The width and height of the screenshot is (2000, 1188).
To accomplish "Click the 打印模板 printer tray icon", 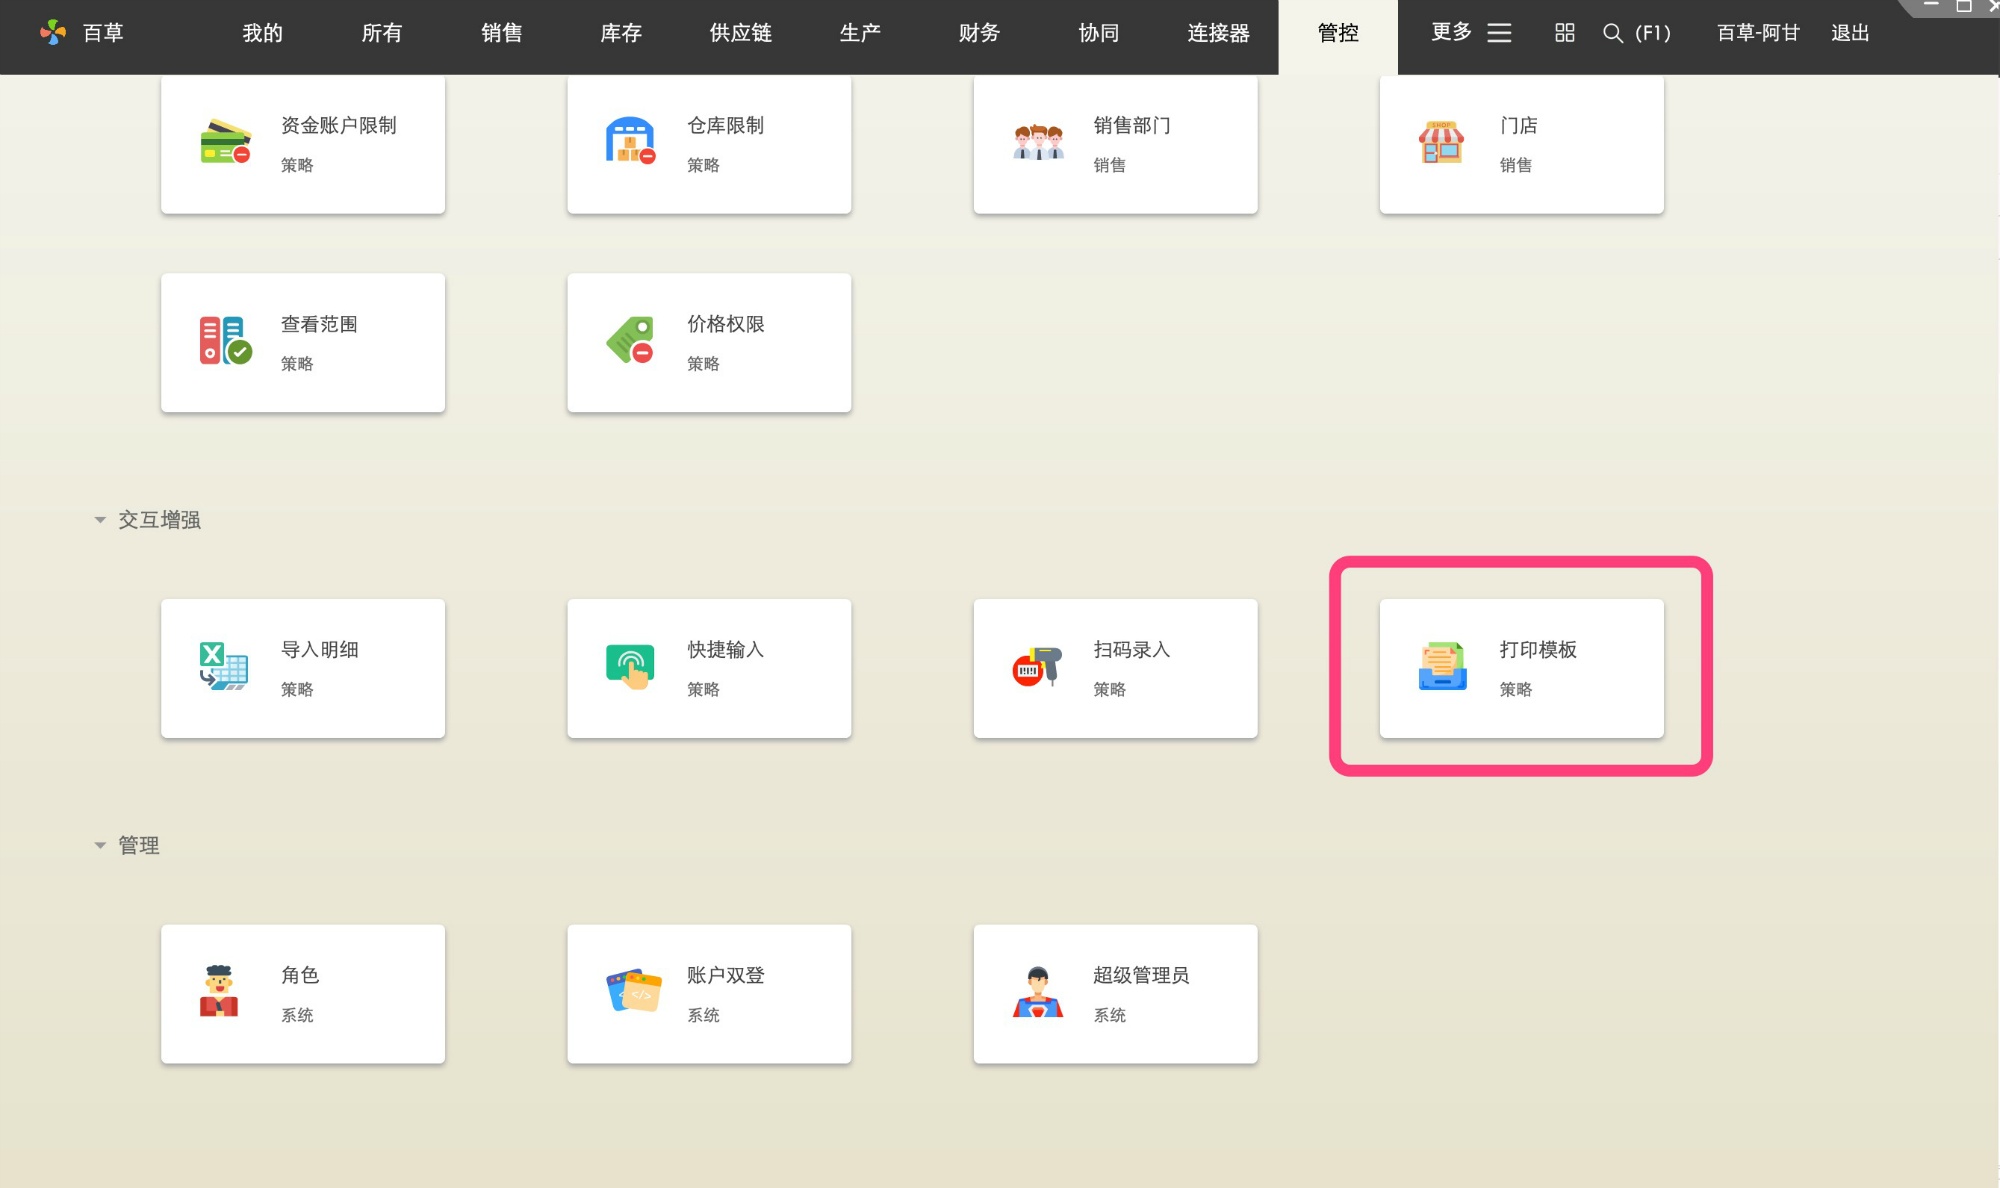I will click(x=1442, y=667).
